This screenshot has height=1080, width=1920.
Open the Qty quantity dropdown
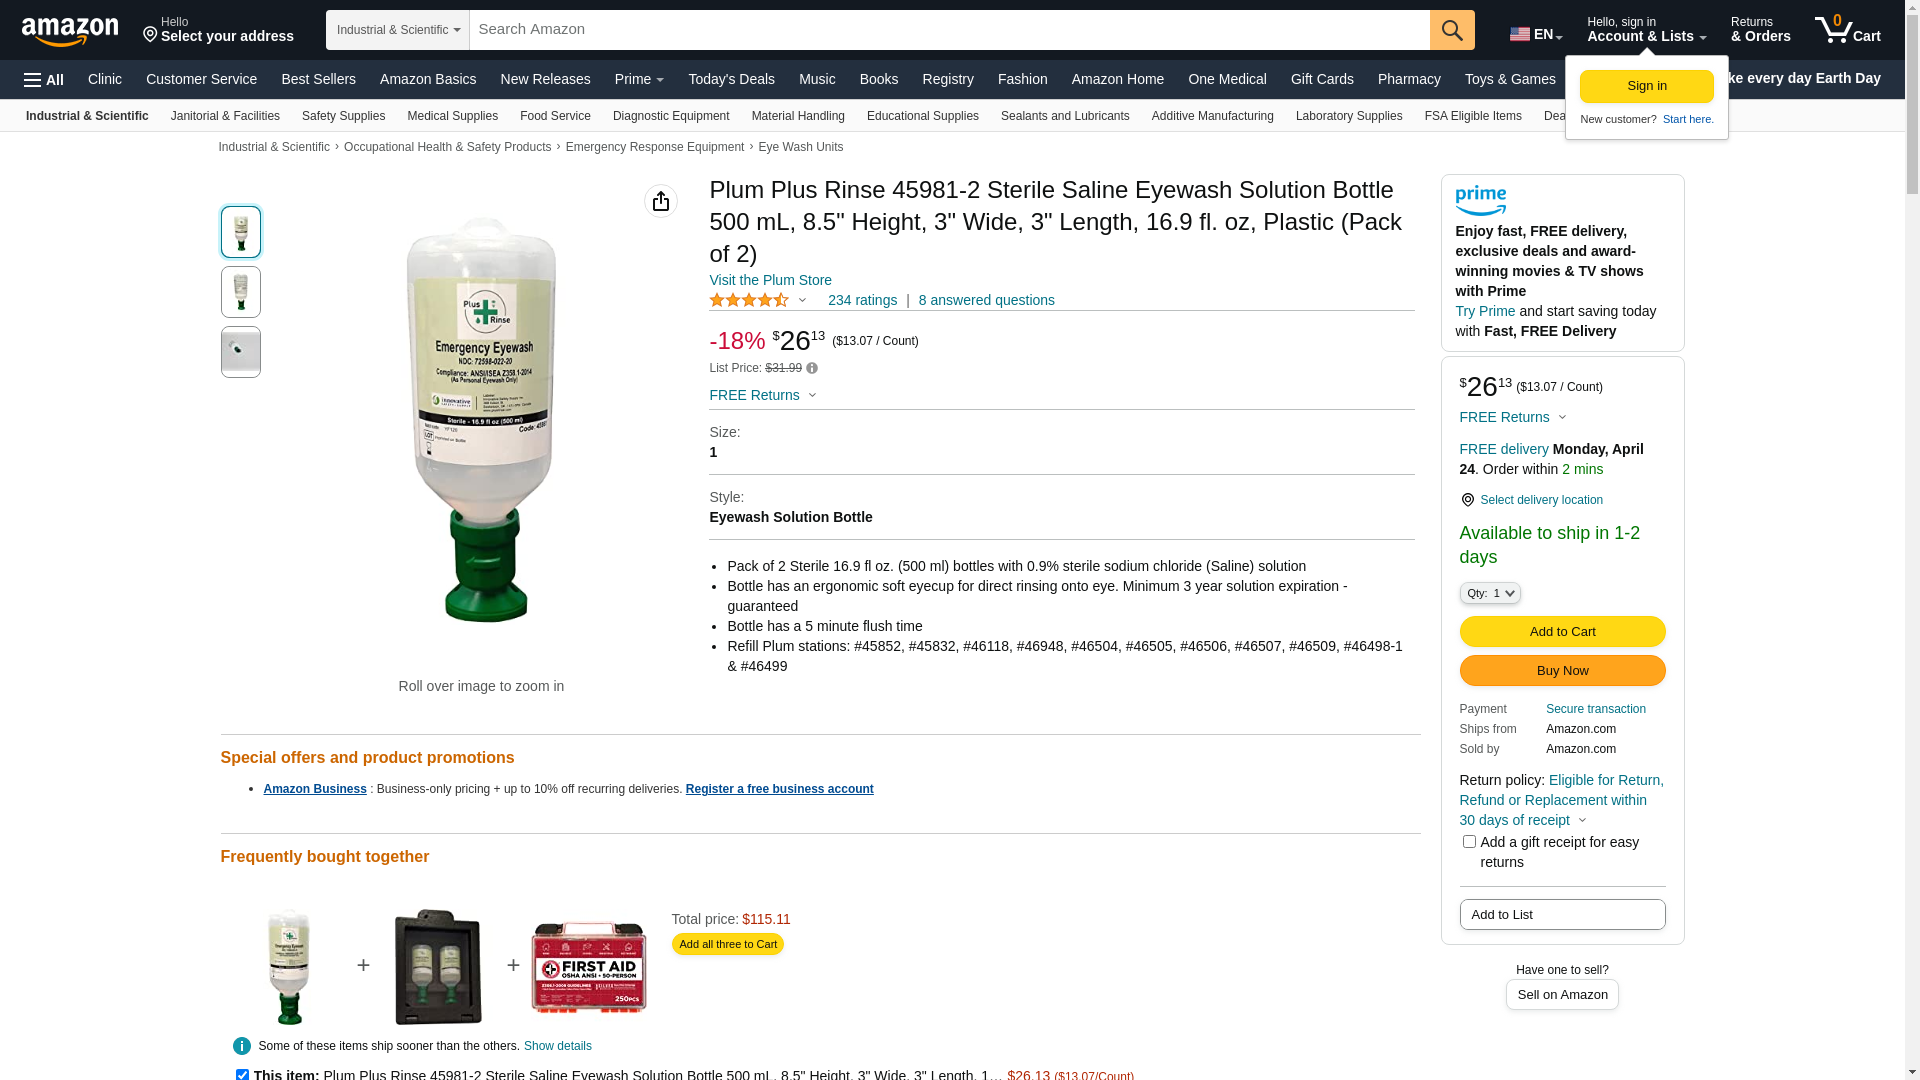[1490, 593]
